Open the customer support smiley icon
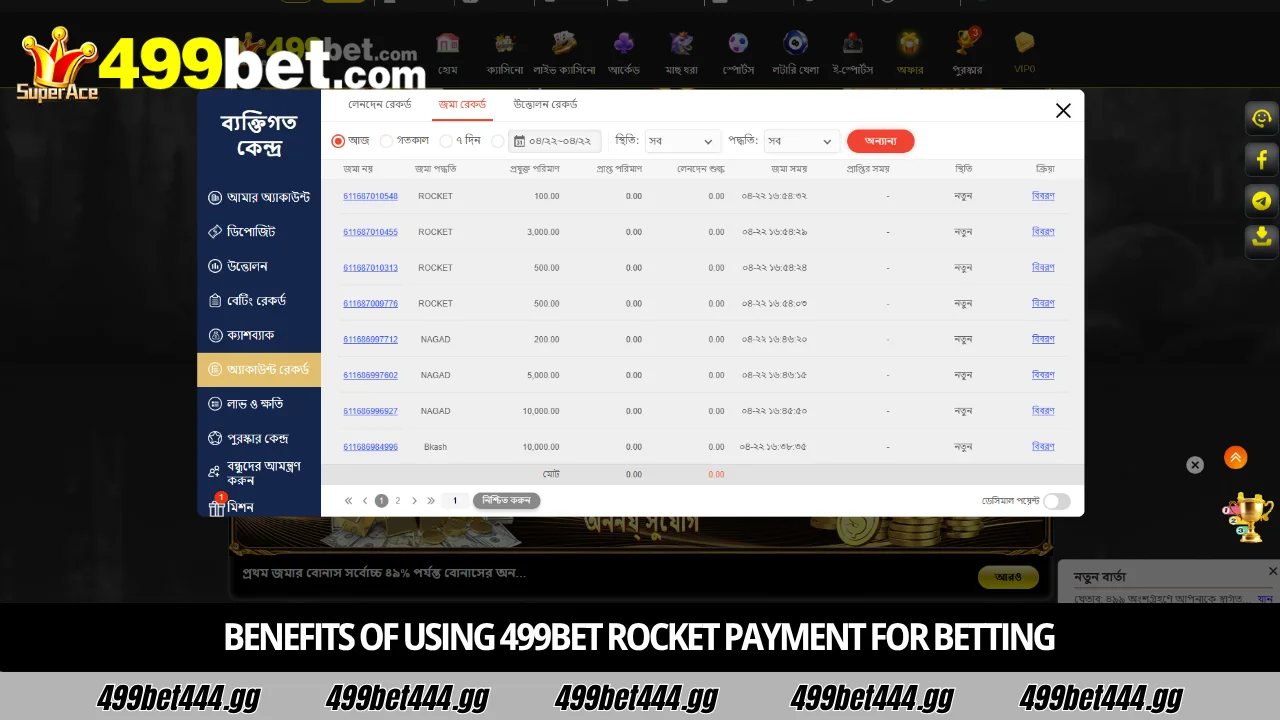The image size is (1280, 720). pos(1261,118)
